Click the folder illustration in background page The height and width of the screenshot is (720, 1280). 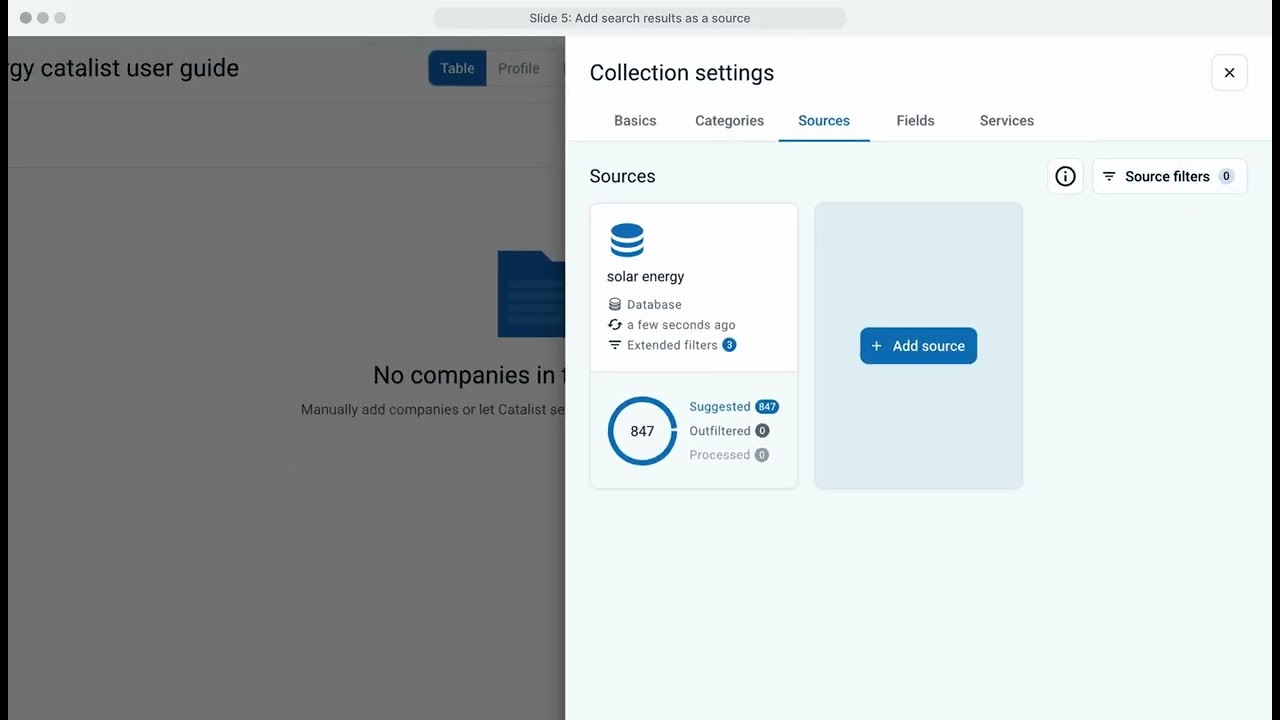coord(531,294)
